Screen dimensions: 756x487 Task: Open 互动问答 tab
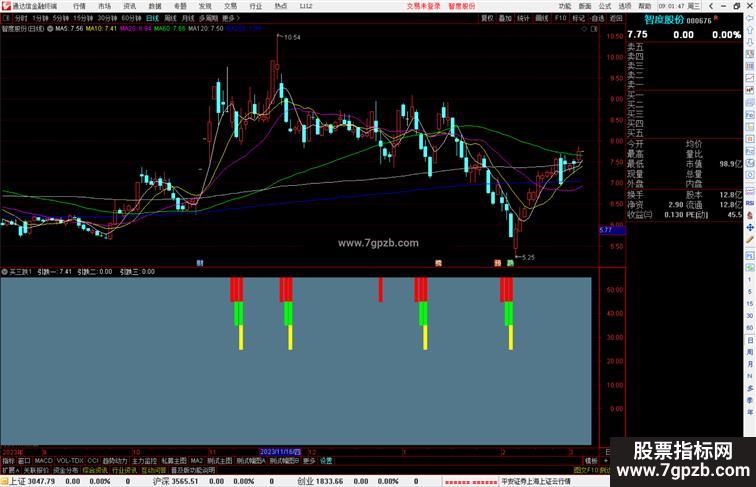pos(154,470)
